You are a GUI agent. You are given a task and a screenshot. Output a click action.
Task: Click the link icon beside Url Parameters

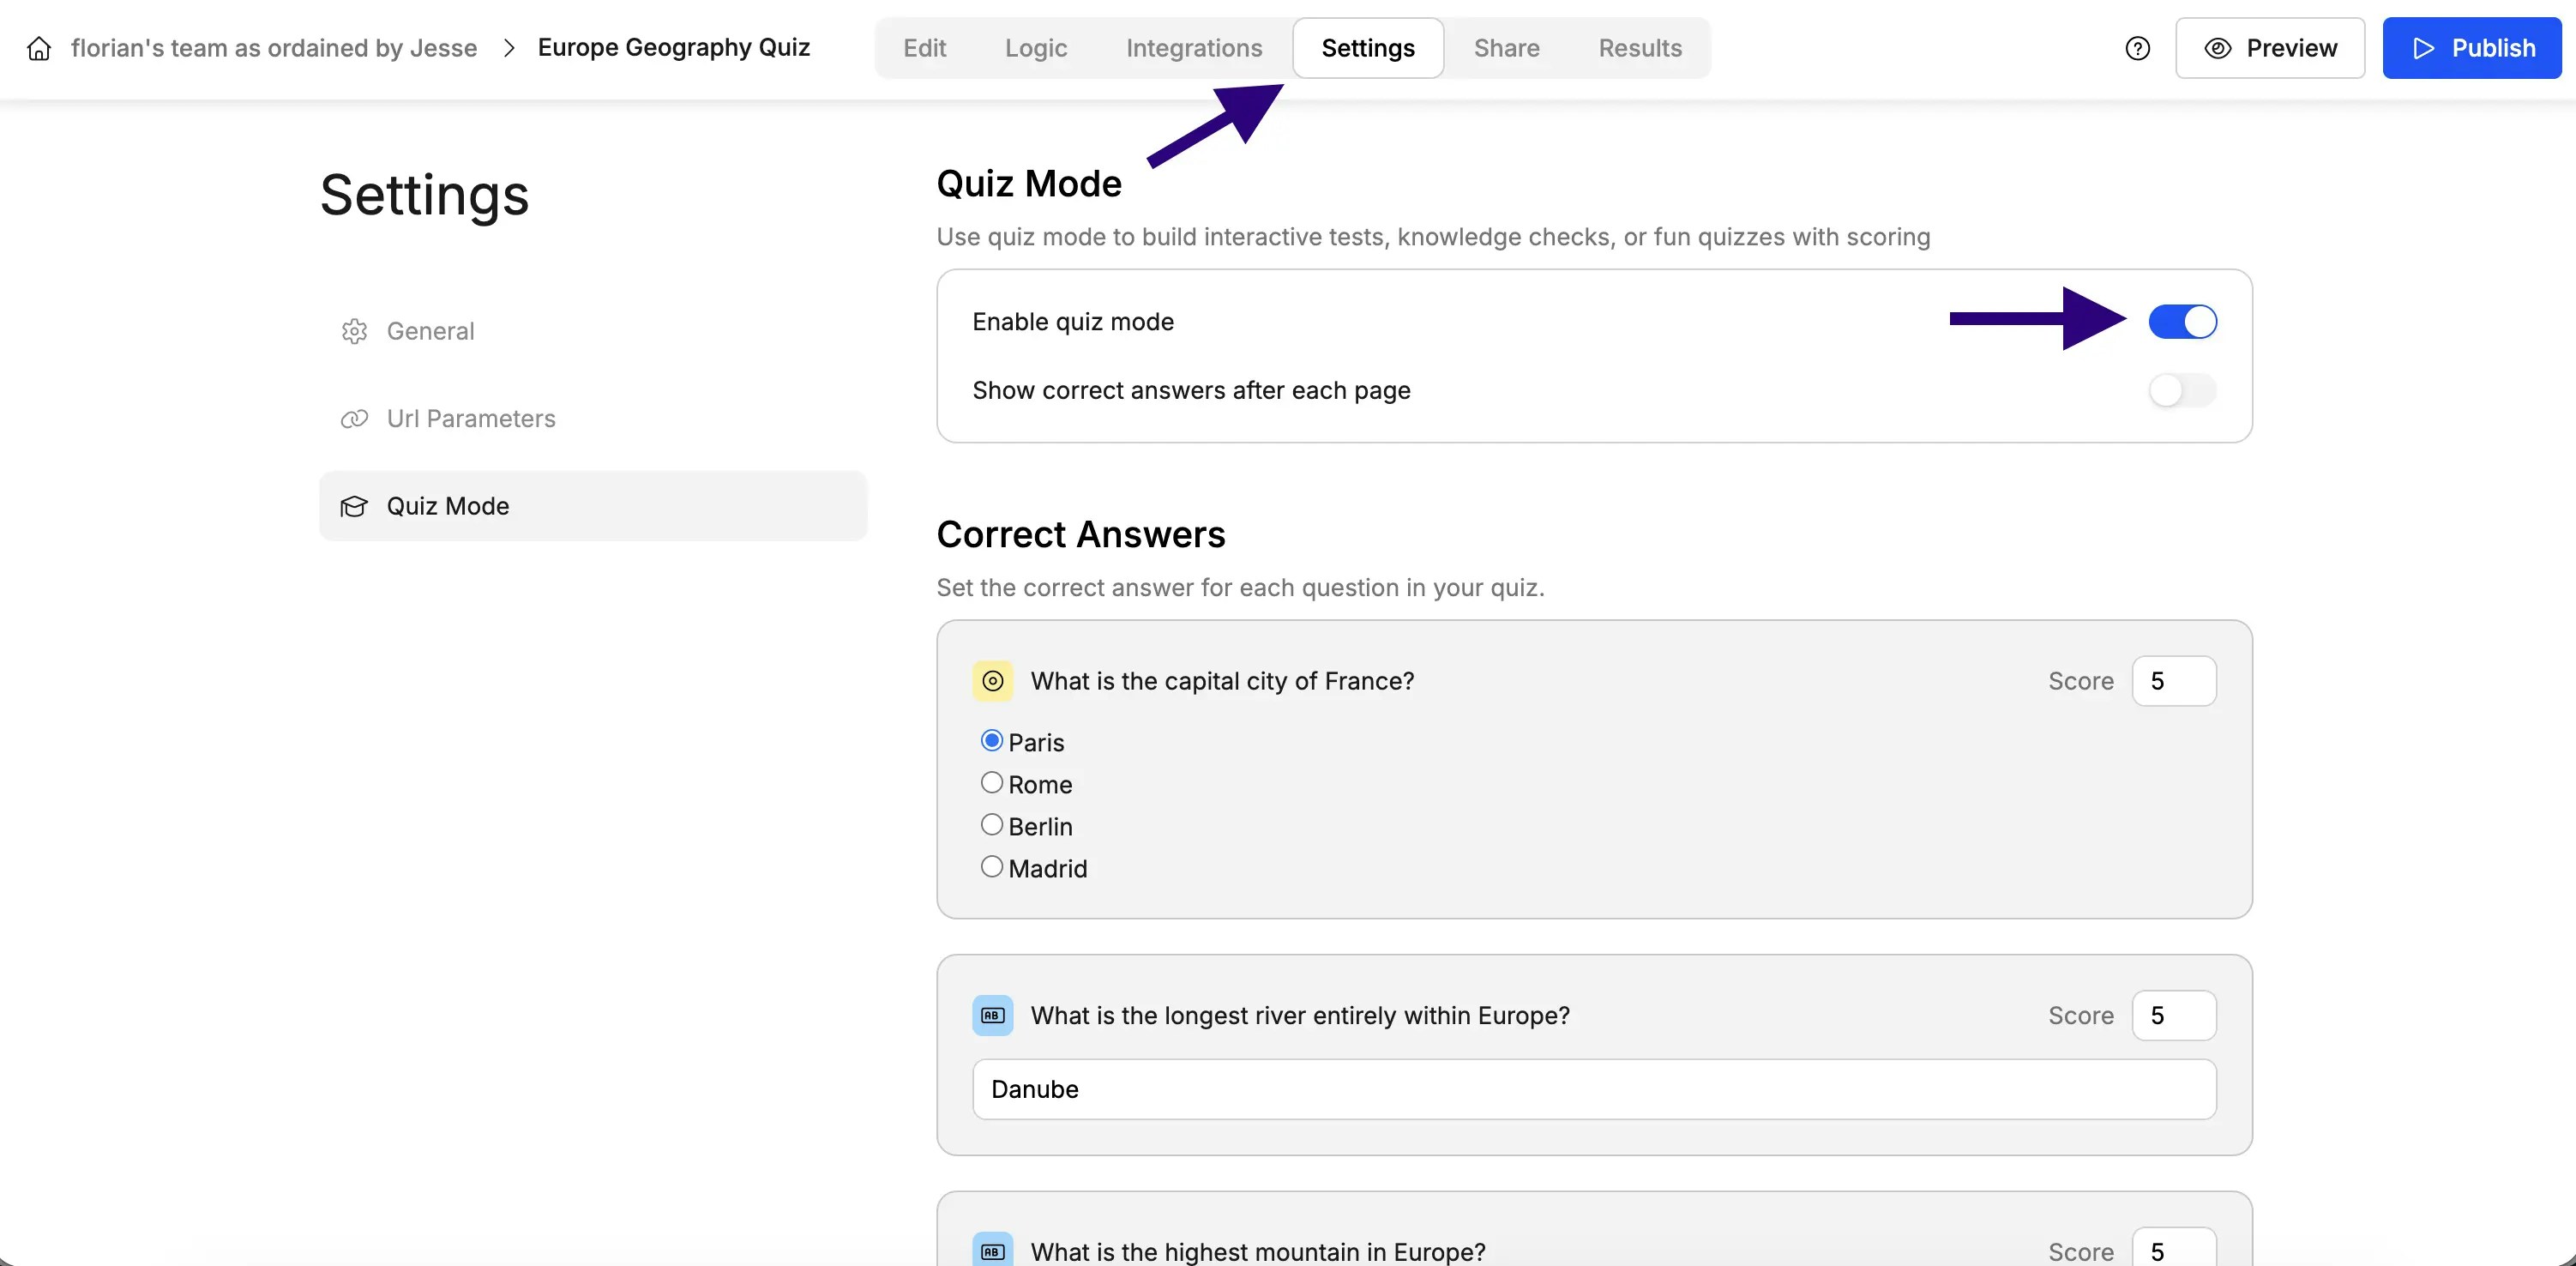(354, 419)
